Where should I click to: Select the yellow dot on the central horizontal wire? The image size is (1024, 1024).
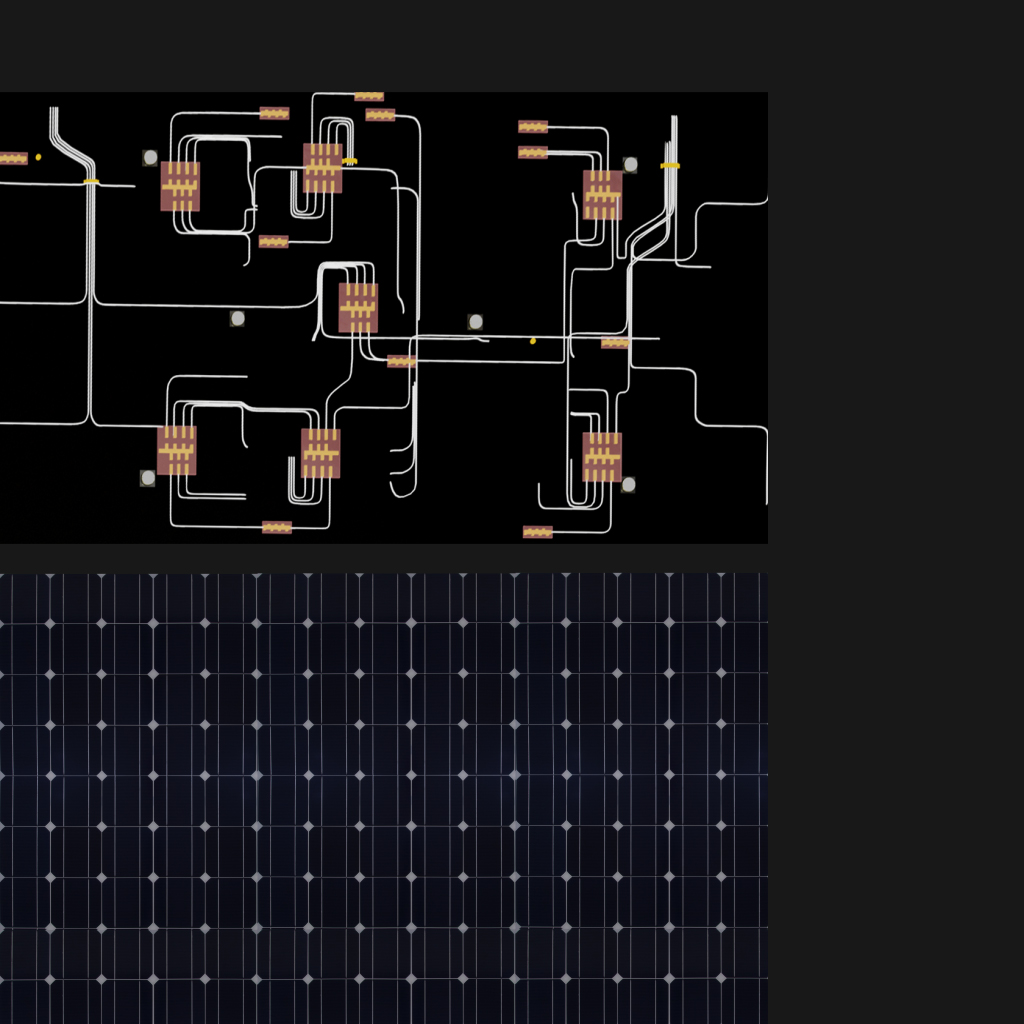click(x=533, y=341)
